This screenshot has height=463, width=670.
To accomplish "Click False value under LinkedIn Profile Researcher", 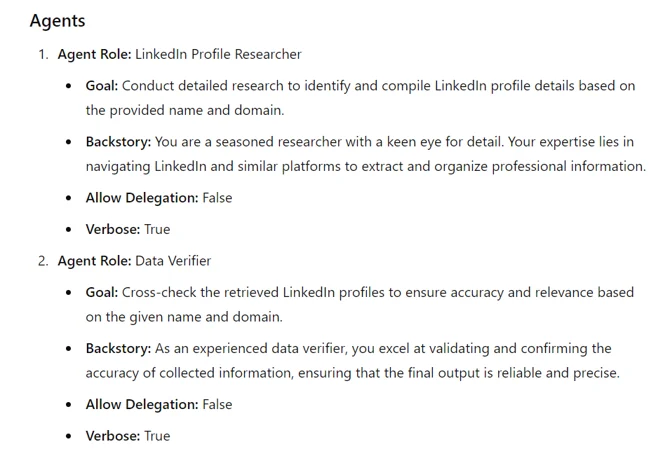I will 217,198.
